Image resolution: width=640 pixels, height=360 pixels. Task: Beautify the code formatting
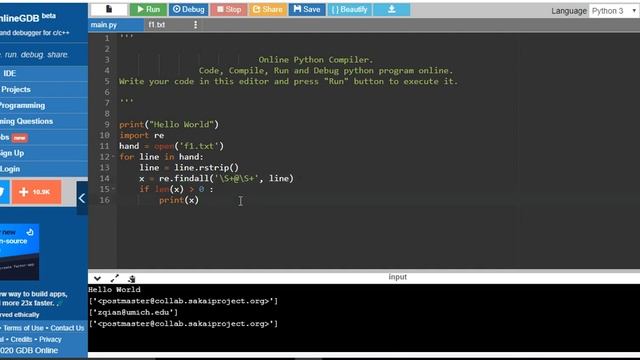click(x=349, y=9)
